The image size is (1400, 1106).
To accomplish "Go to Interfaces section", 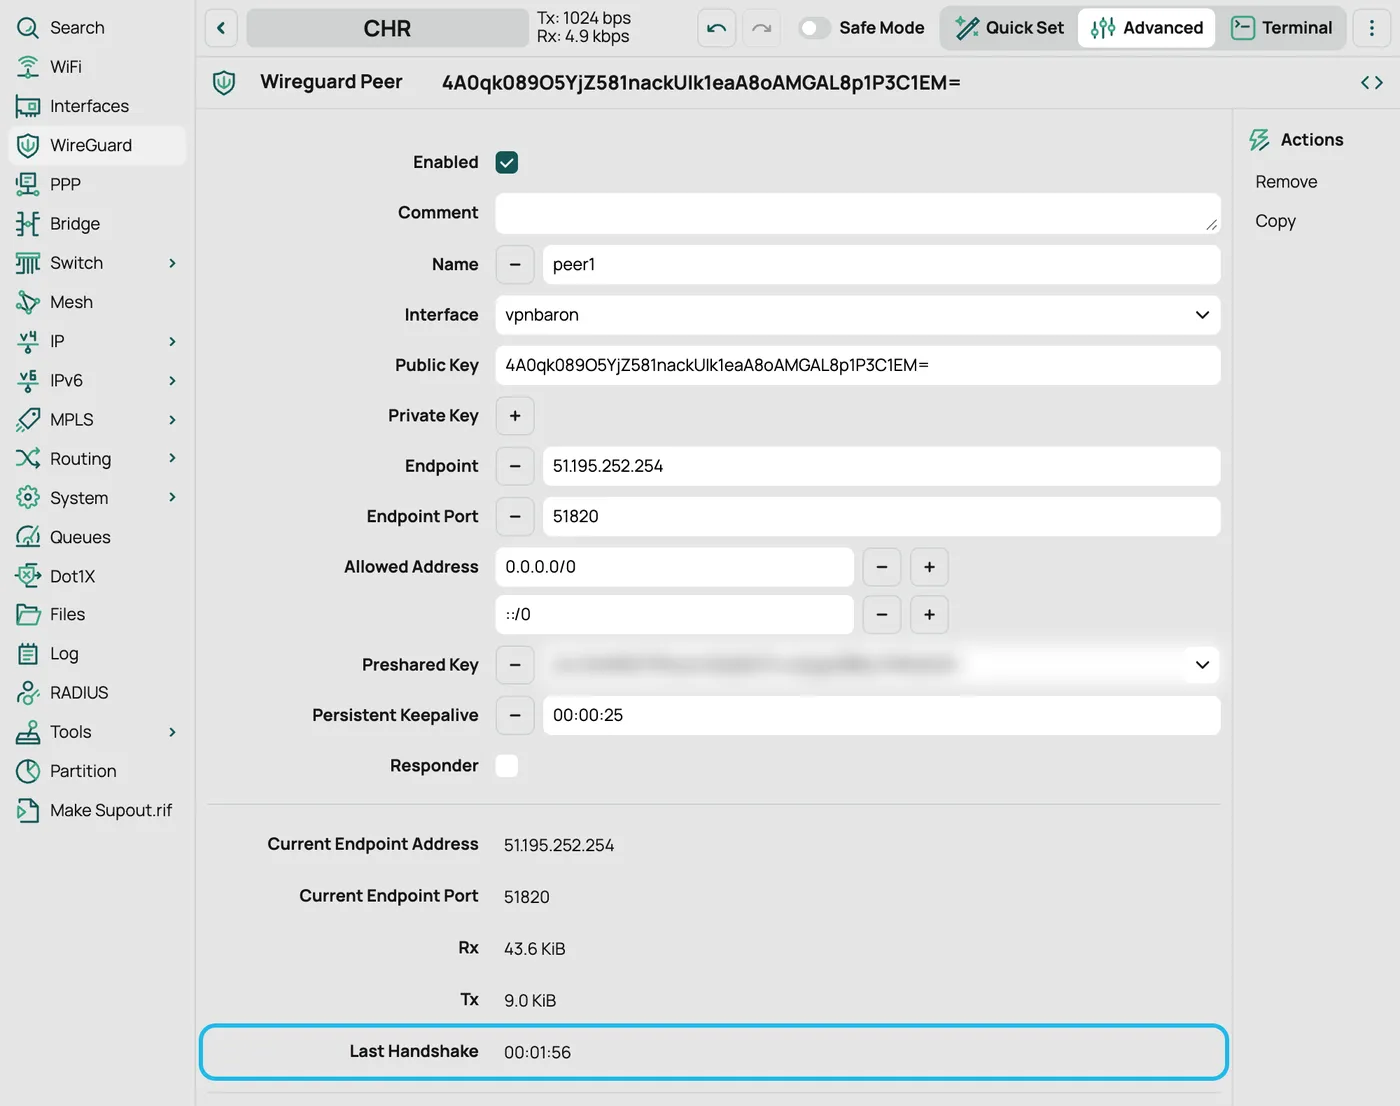I will [72, 106].
